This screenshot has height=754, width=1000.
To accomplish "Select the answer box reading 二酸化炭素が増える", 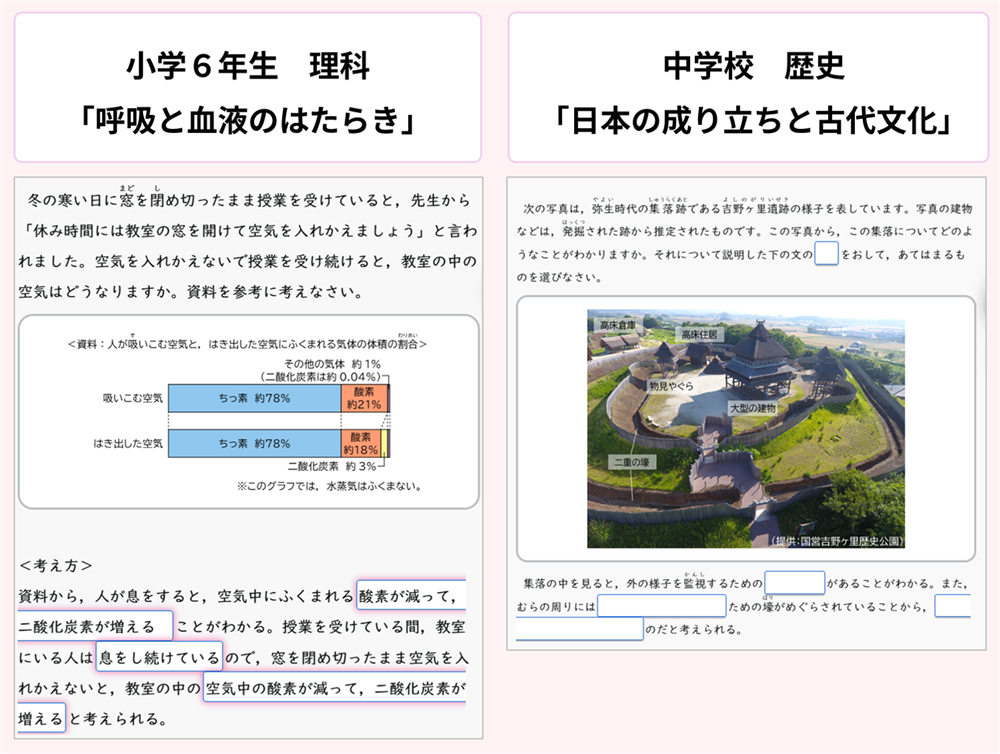I will [x=94, y=627].
